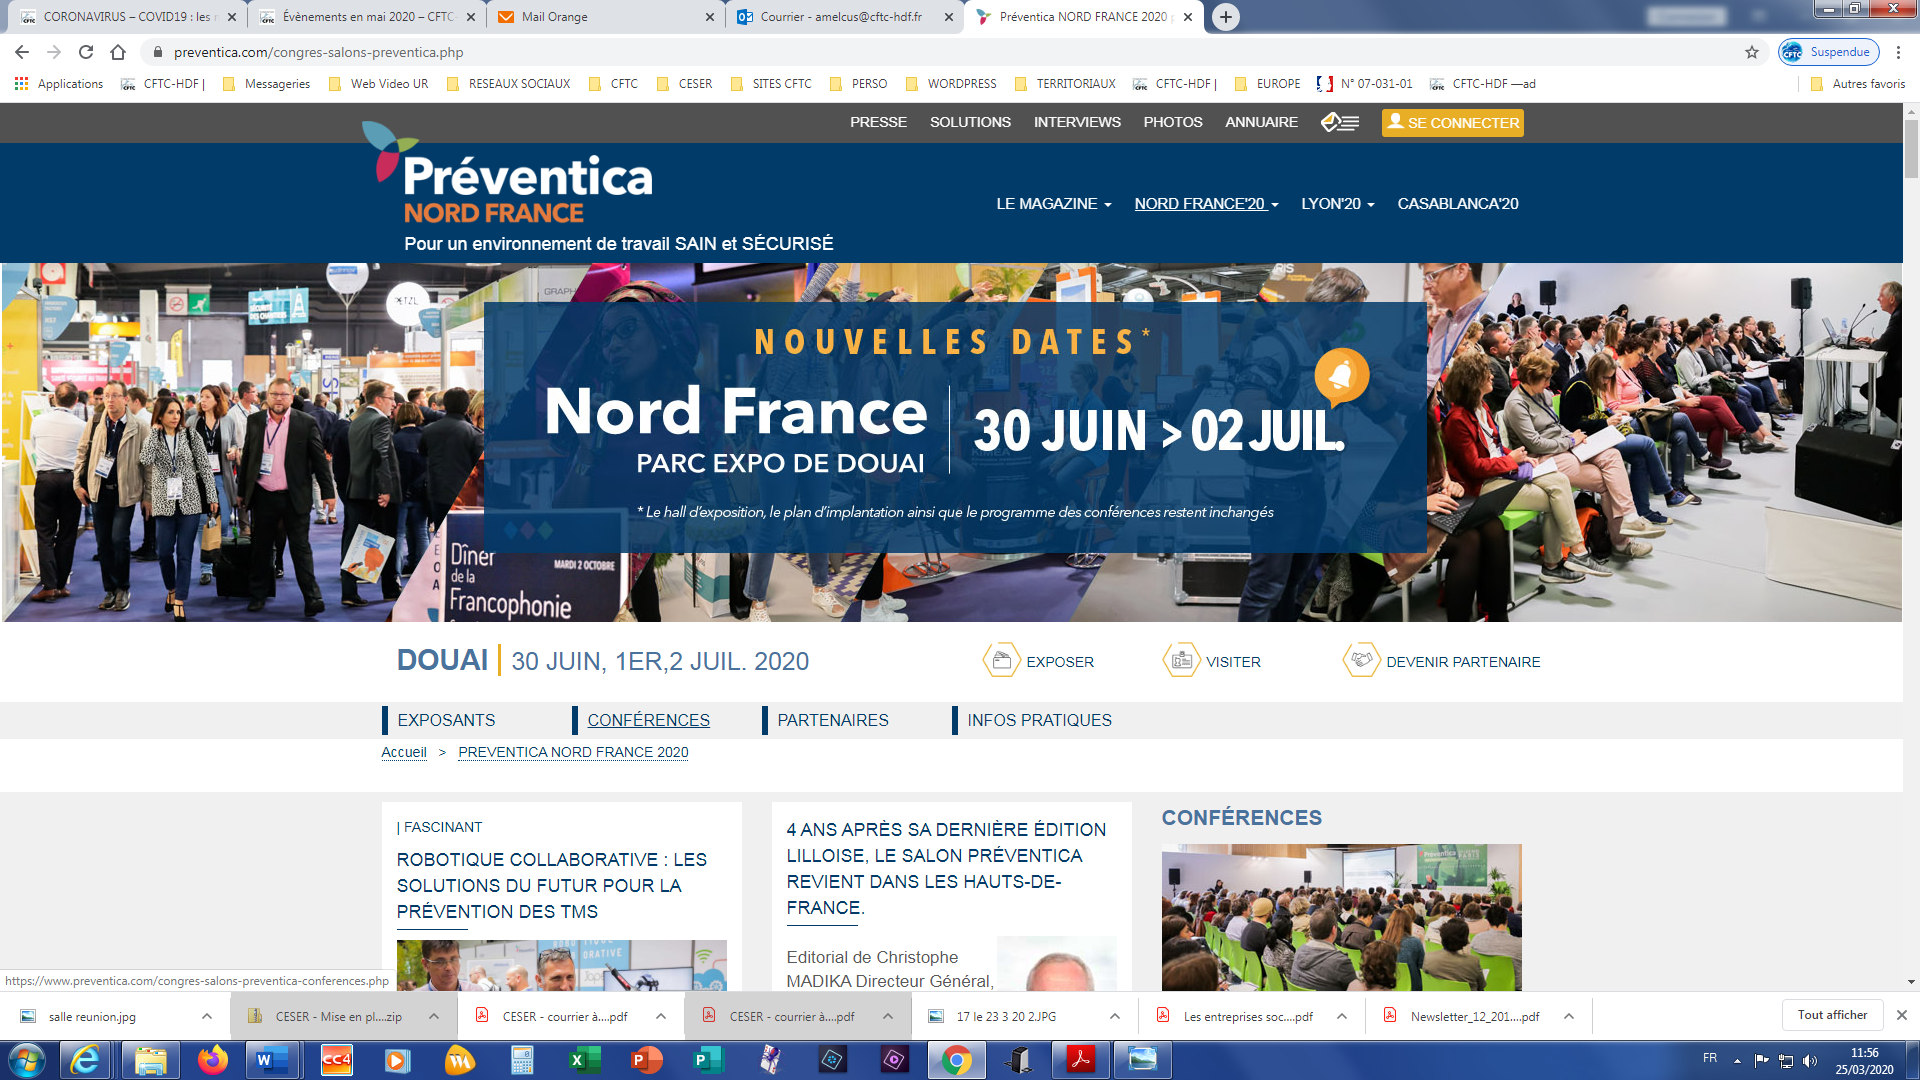Click the Accueil breadcrumb link

[x=404, y=752]
